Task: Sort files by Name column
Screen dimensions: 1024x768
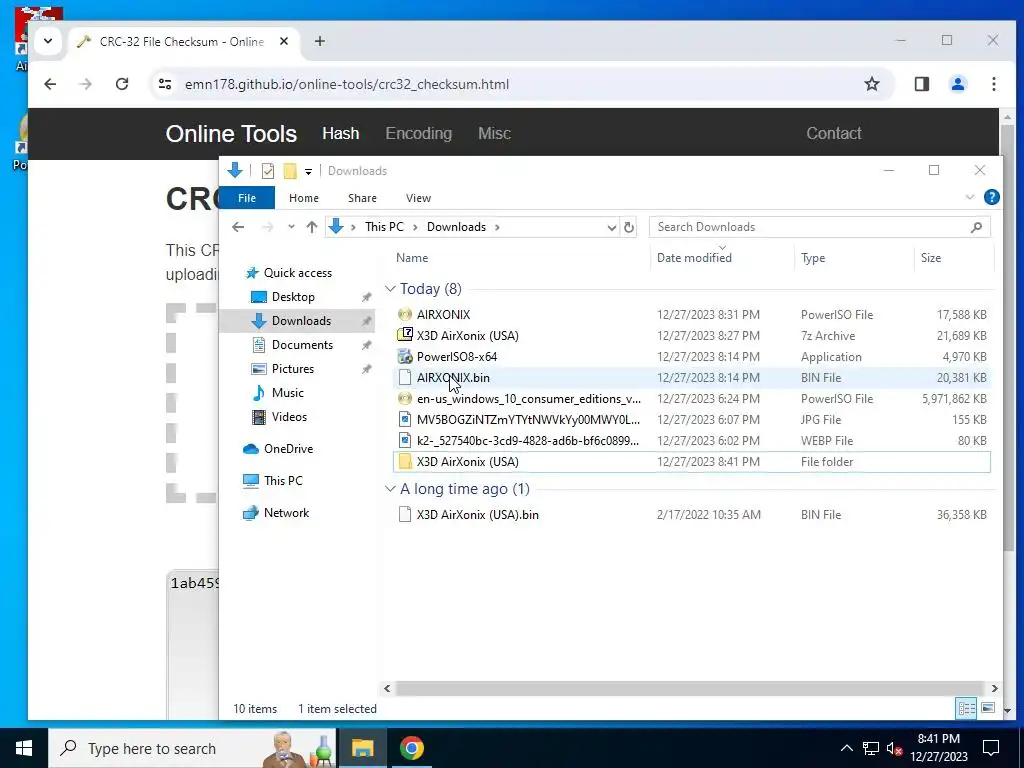Action: (x=412, y=258)
